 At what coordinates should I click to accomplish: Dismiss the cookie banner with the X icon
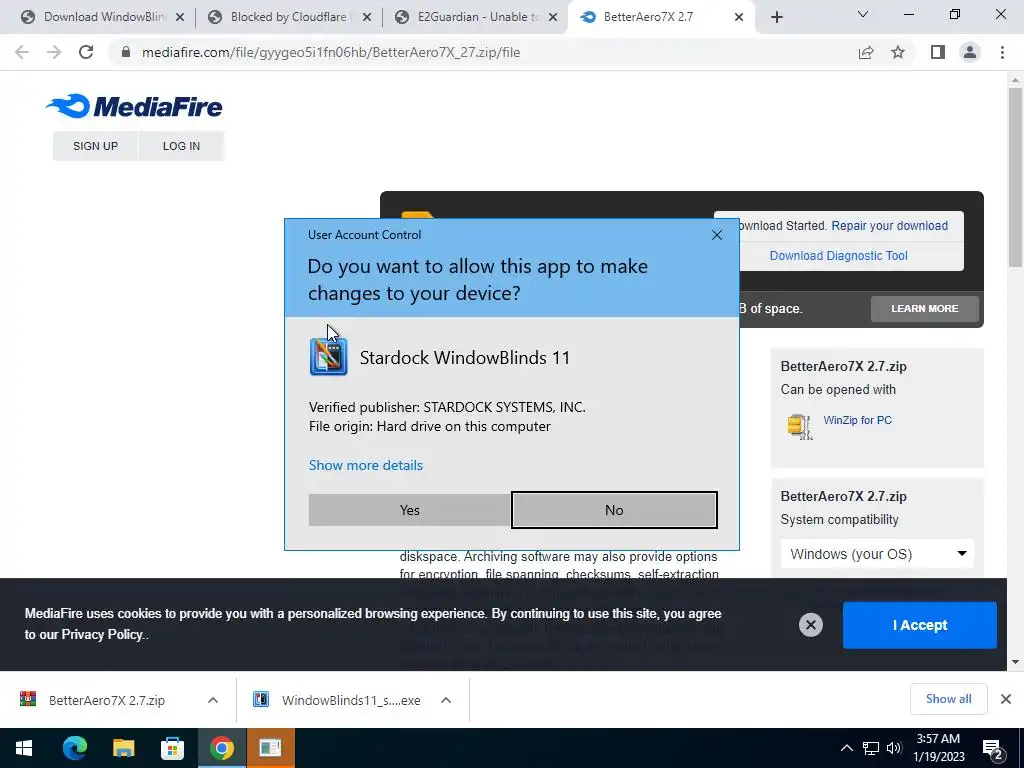pos(810,625)
